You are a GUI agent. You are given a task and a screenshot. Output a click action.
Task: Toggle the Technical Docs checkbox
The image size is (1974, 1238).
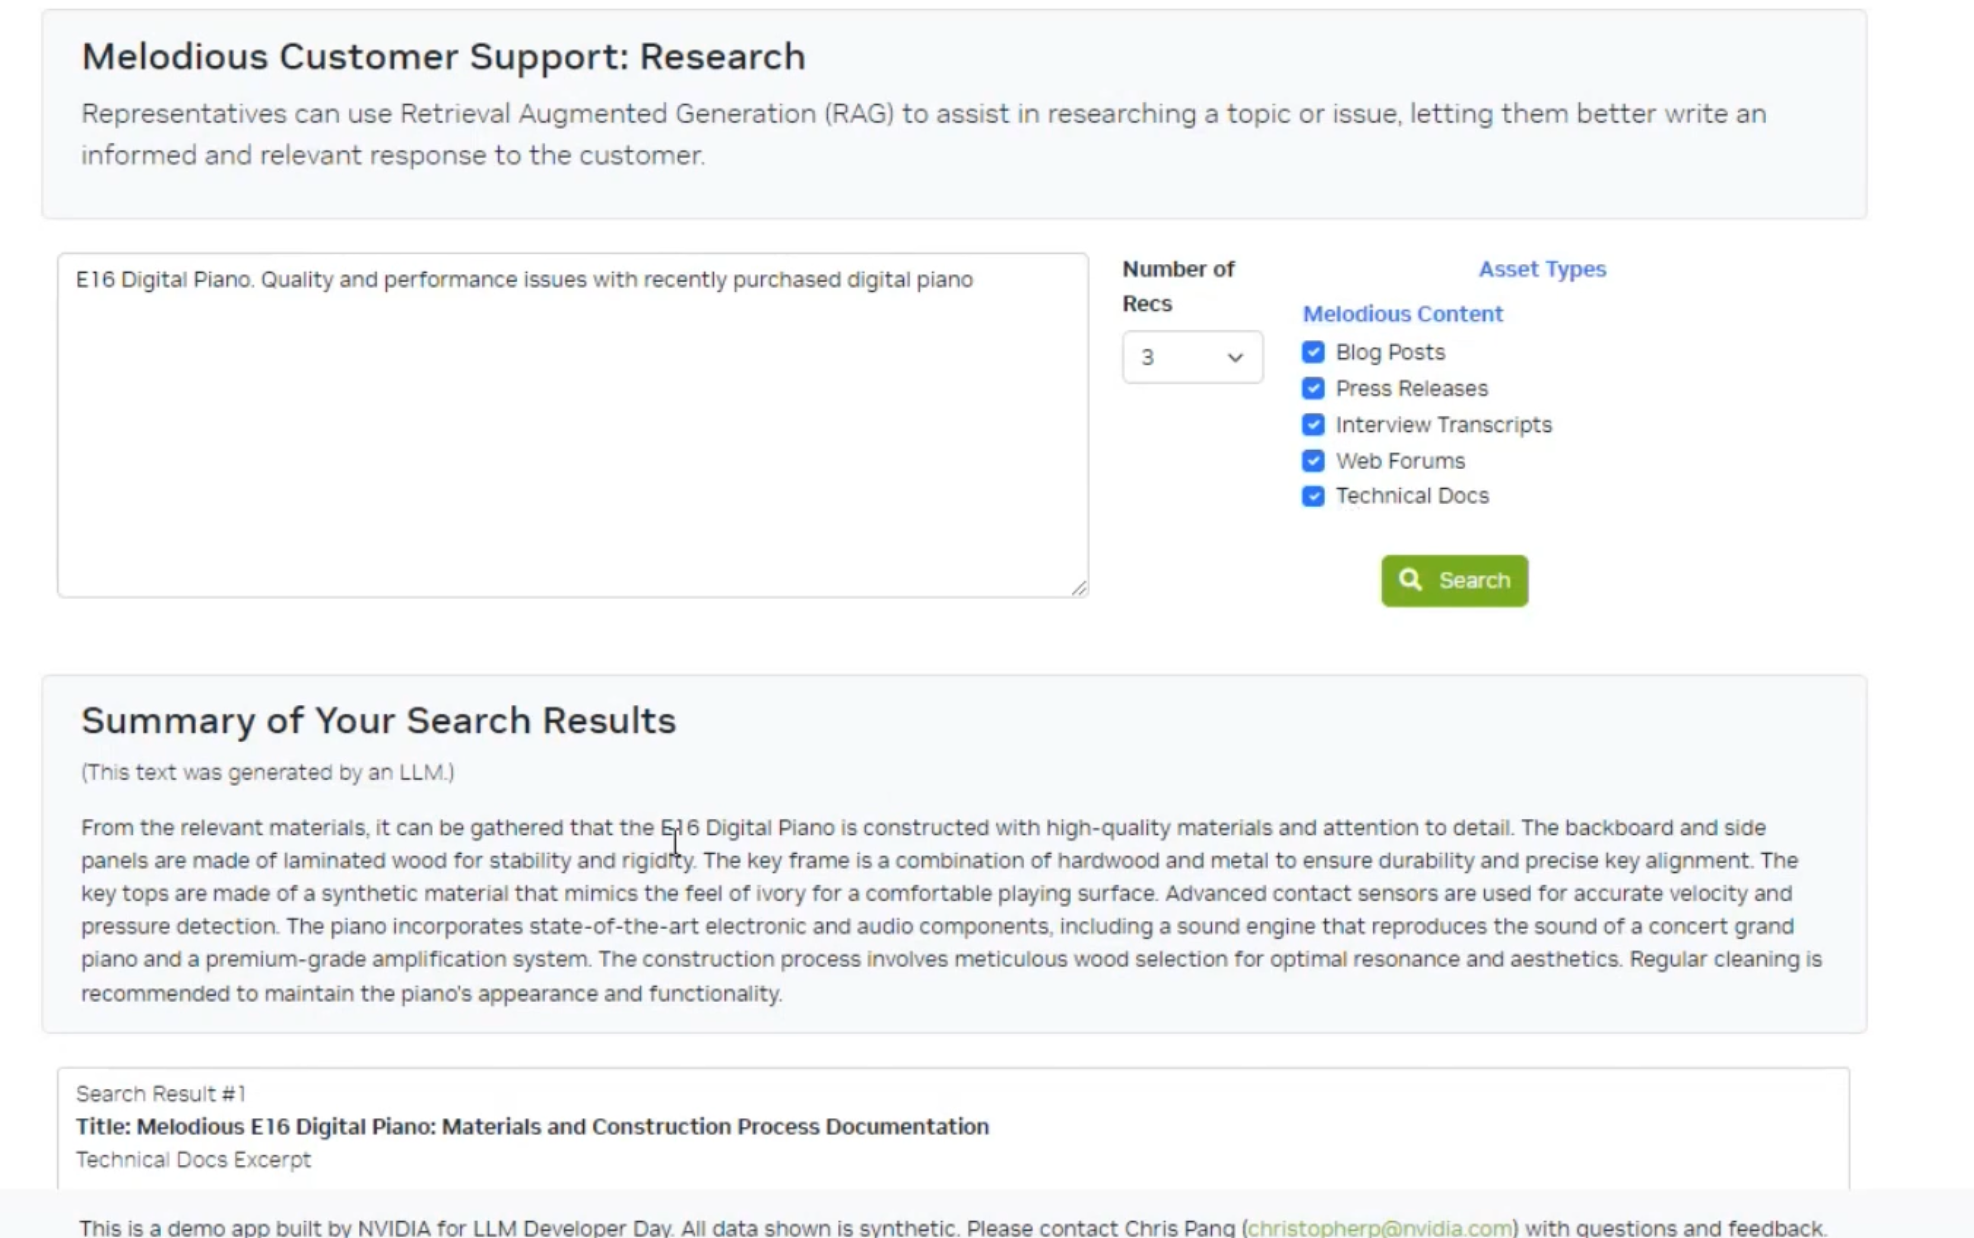click(x=1313, y=496)
